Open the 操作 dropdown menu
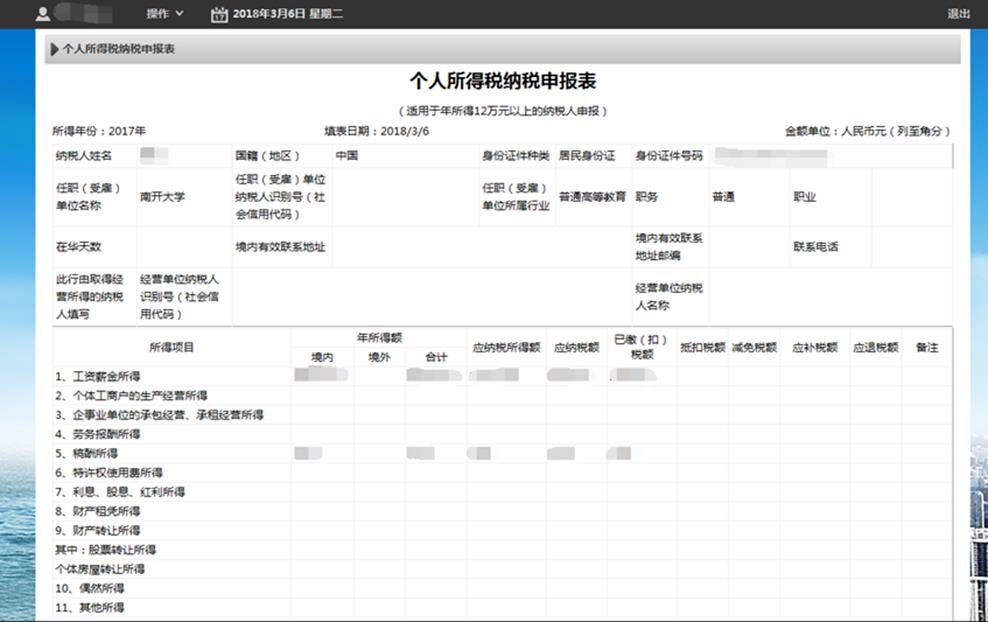The width and height of the screenshot is (988, 622). [165, 14]
